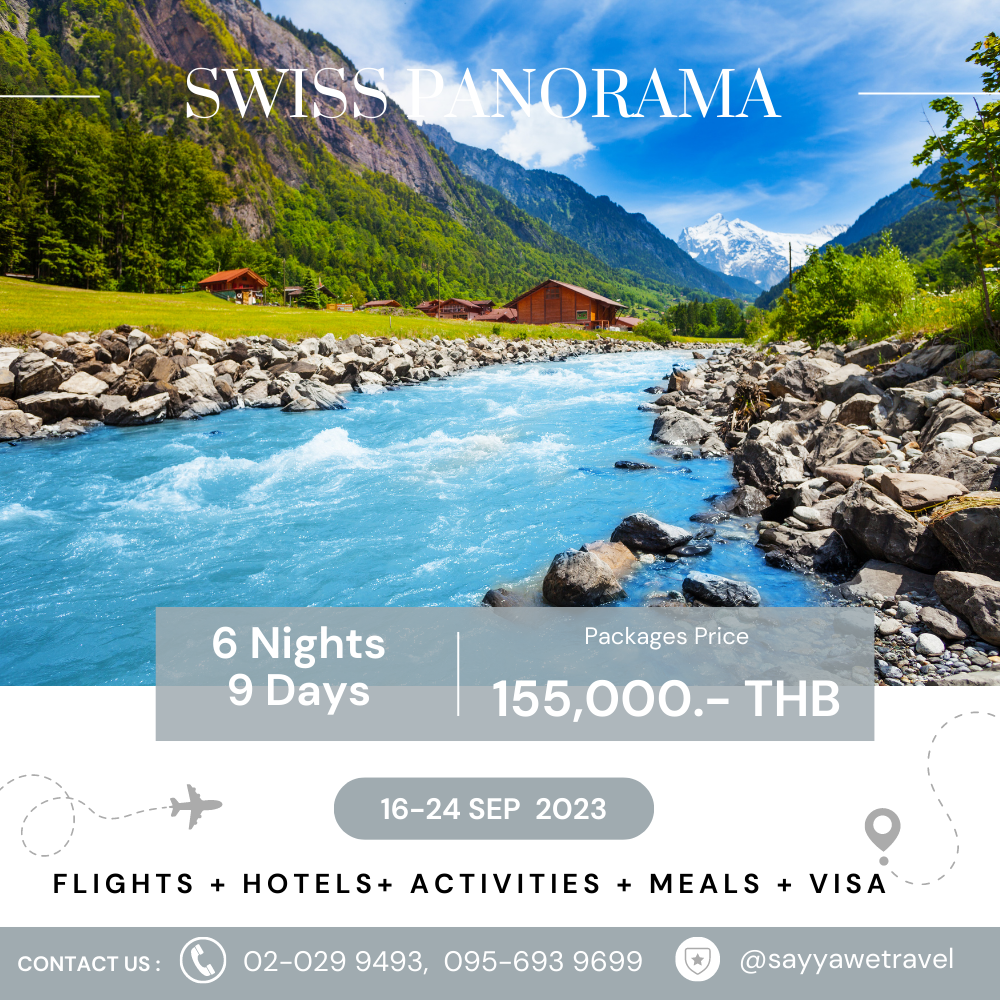Click the snowy mountain peak in the photo
The height and width of the screenshot is (1000, 1000).
751,249
